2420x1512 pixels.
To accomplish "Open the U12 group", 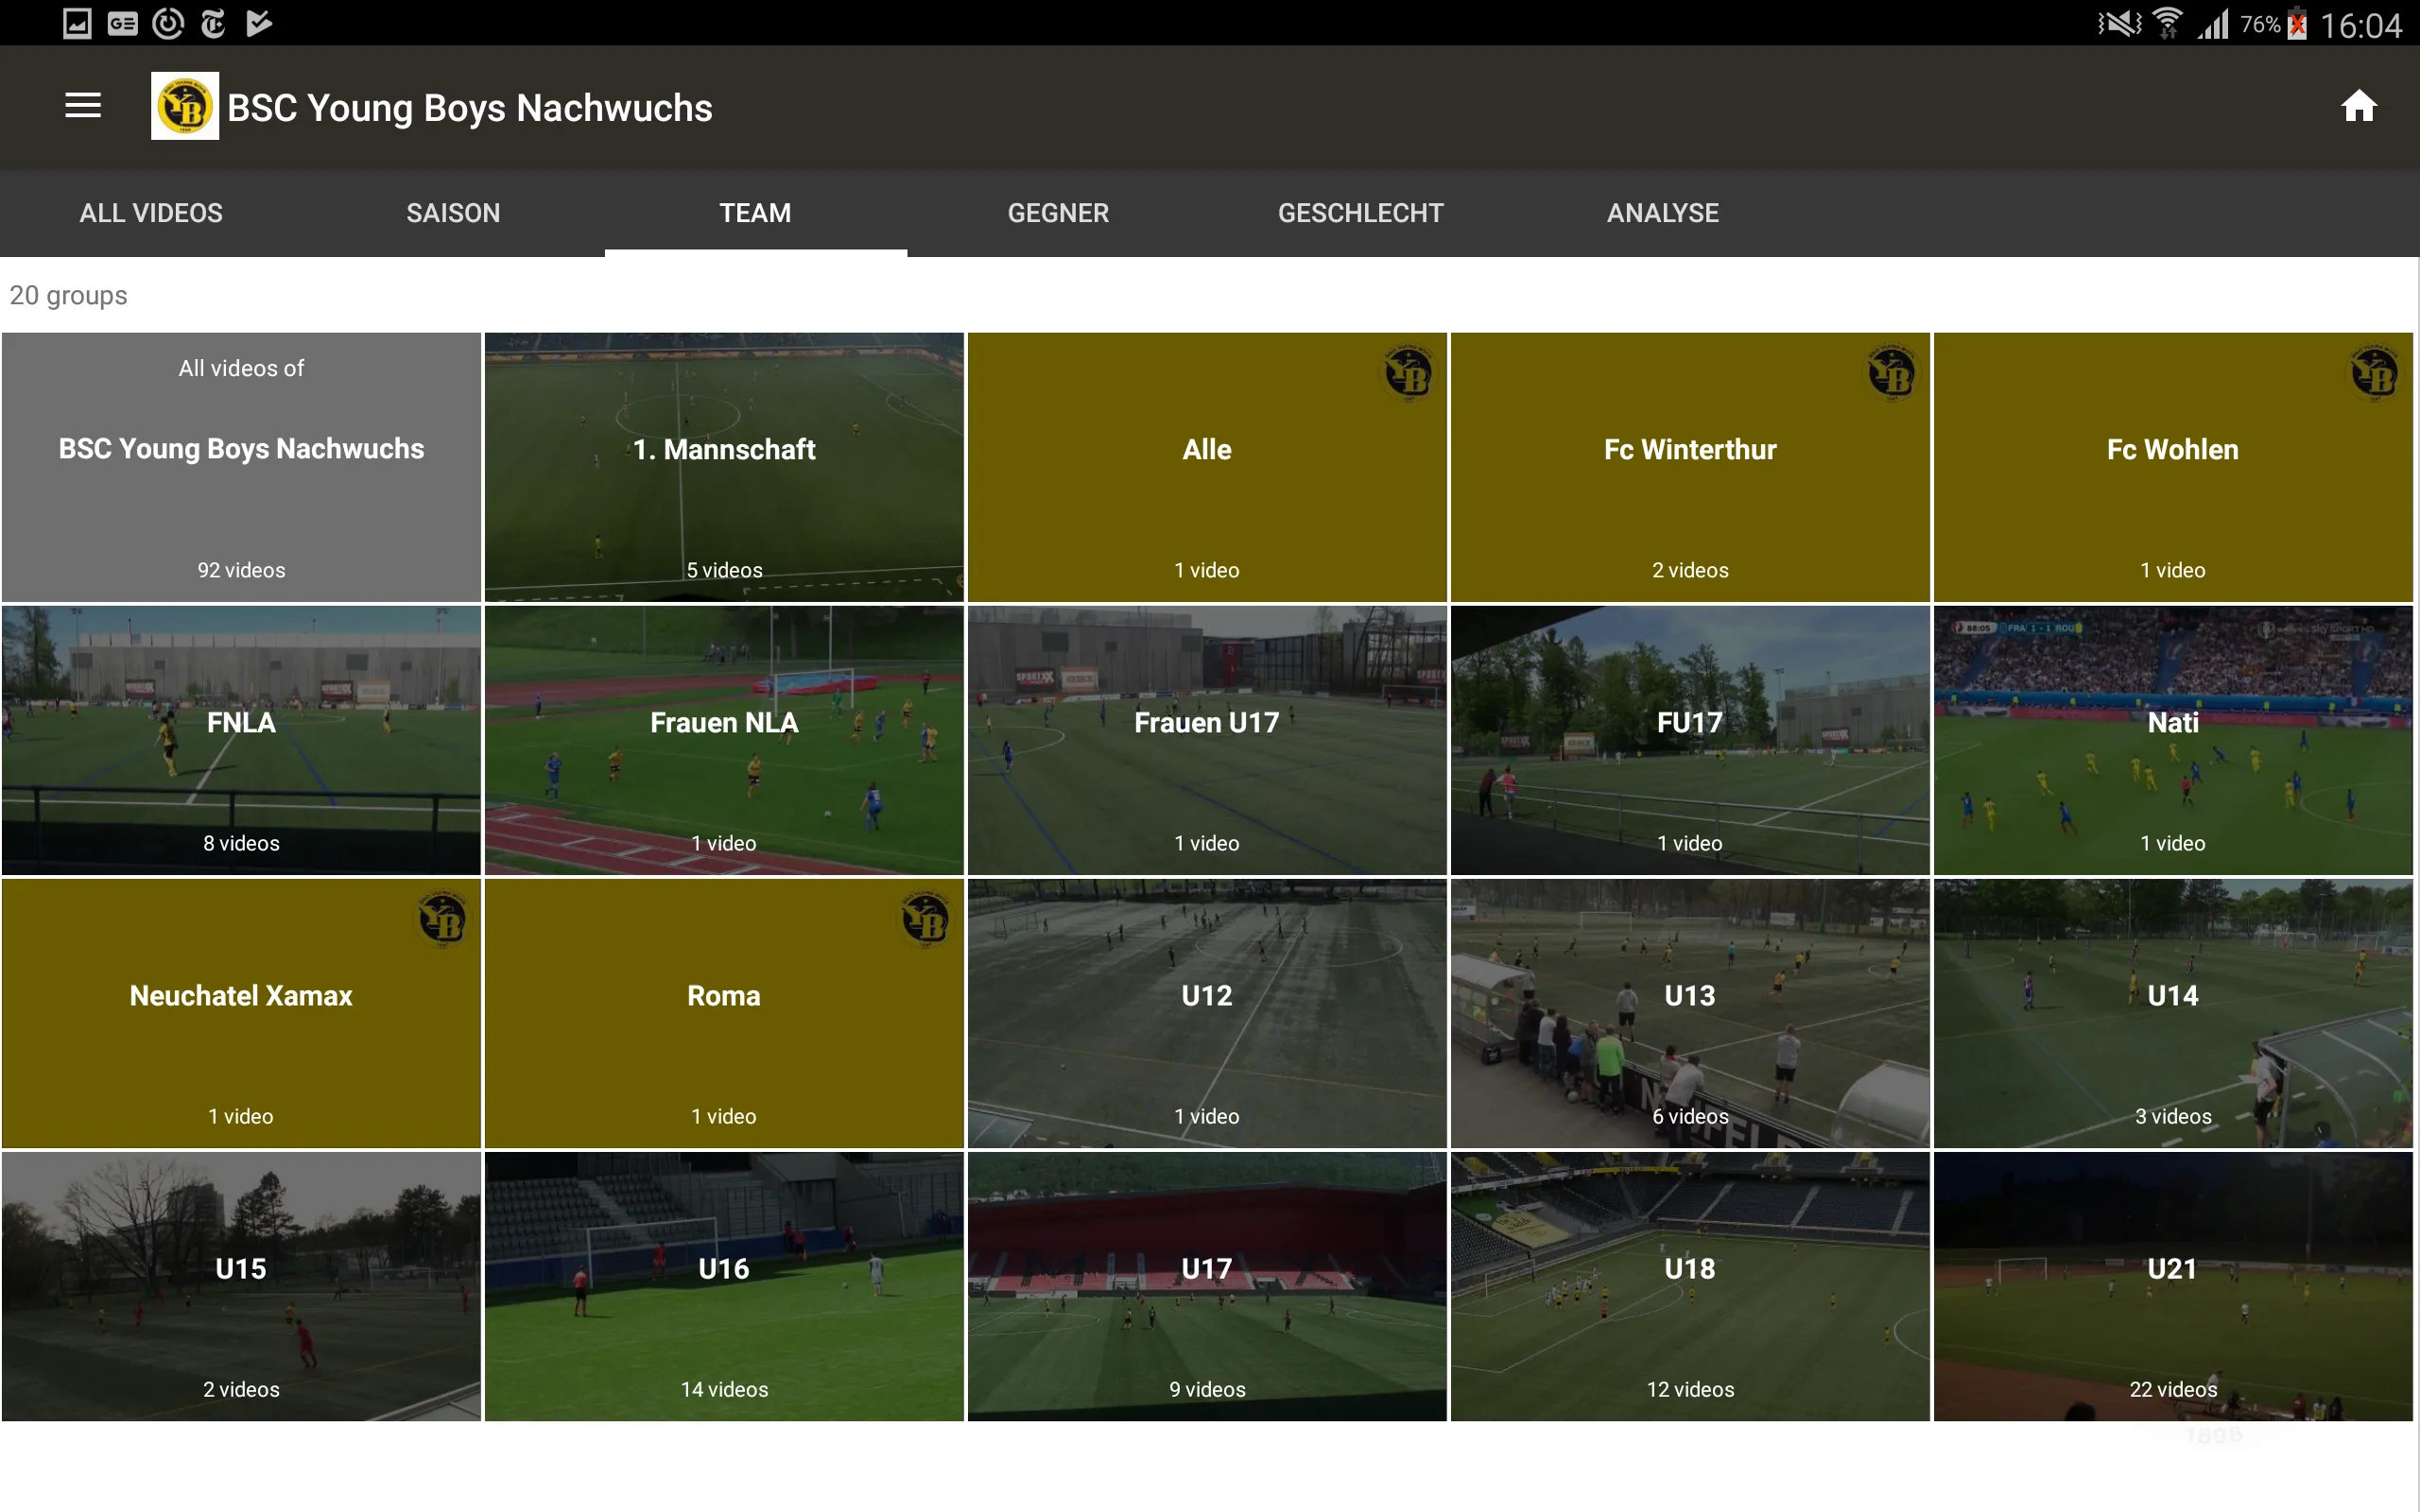I will tap(1207, 1013).
